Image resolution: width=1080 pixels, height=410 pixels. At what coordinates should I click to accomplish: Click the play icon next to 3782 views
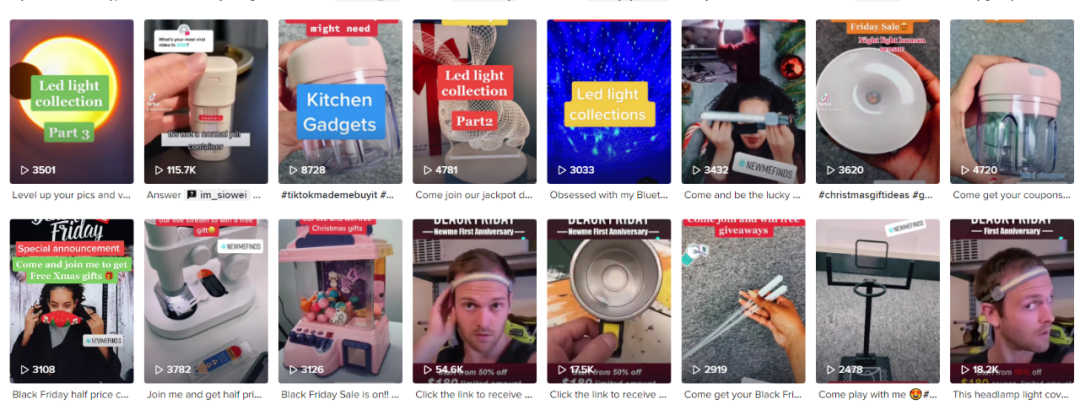tap(159, 370)
